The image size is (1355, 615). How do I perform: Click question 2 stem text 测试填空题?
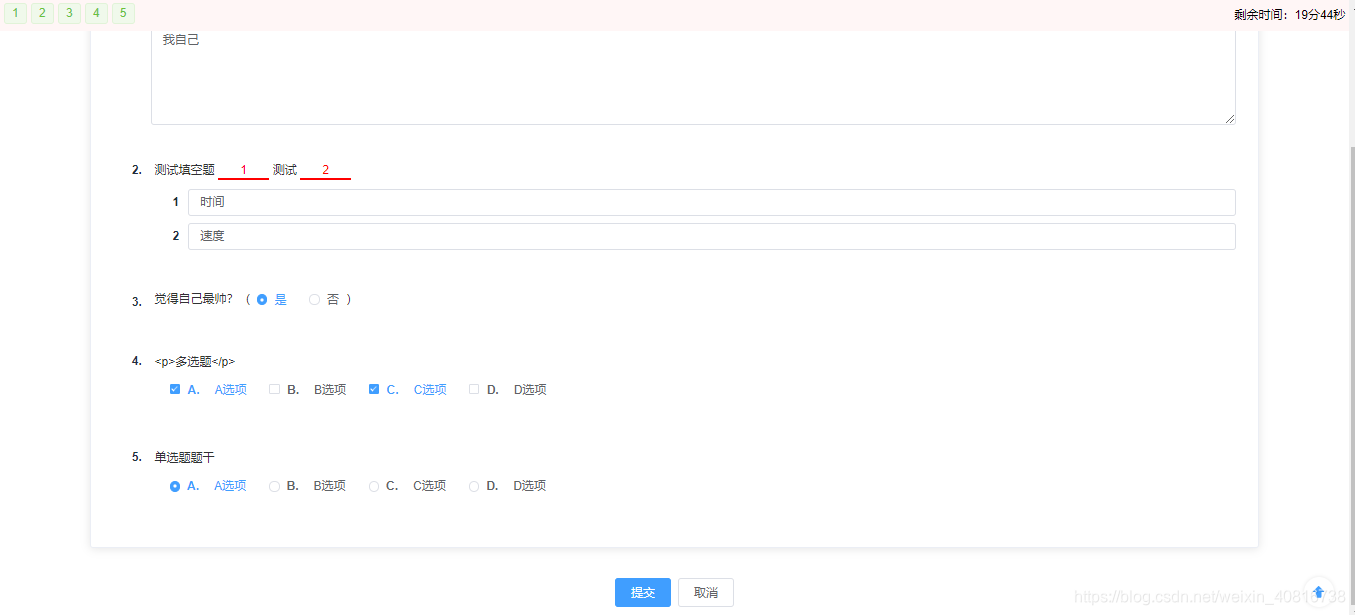184,170
